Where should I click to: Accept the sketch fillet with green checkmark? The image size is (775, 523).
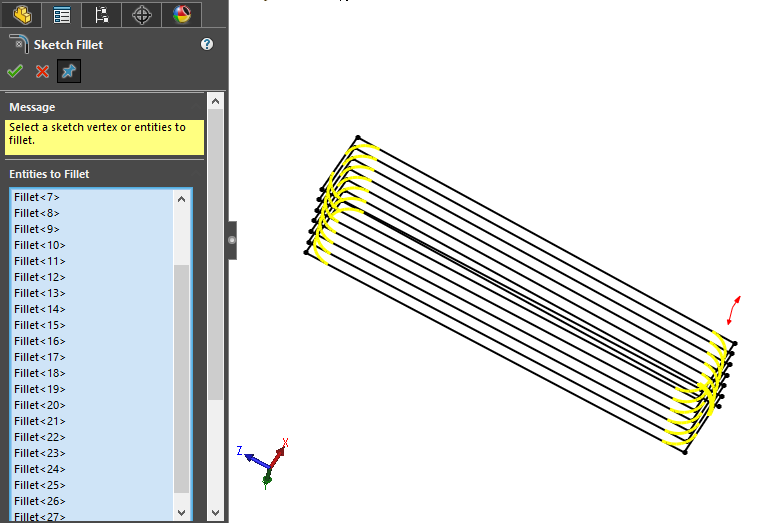click(15, 72)
